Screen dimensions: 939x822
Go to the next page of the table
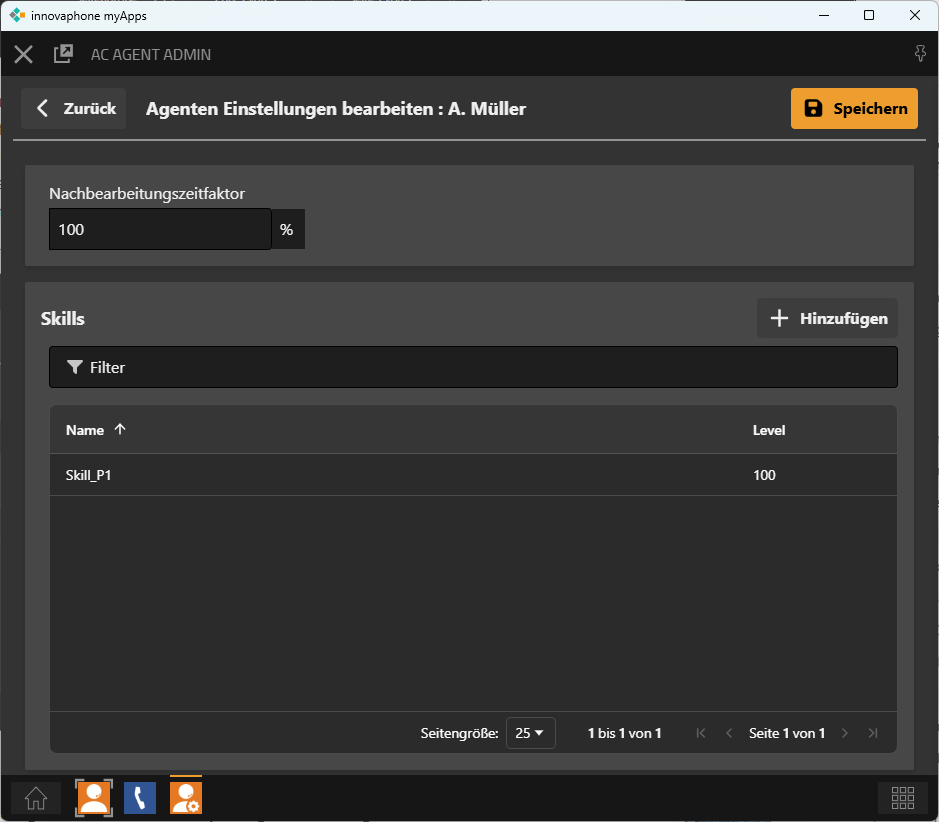point(845,733)
